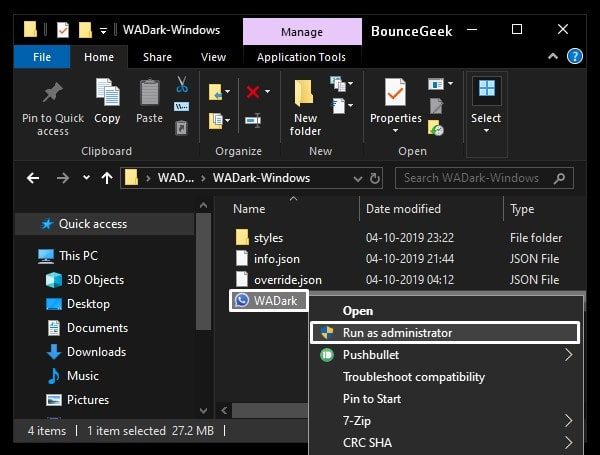
Task: Click the Move to folder icon
Action: (215, 92)
